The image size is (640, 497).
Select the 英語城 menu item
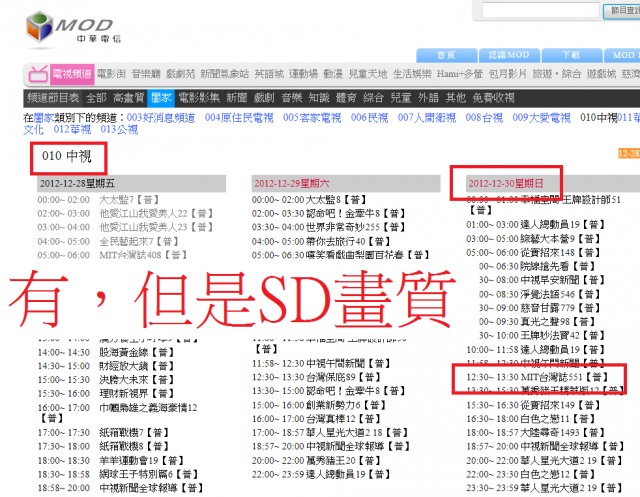coord(269,74)
